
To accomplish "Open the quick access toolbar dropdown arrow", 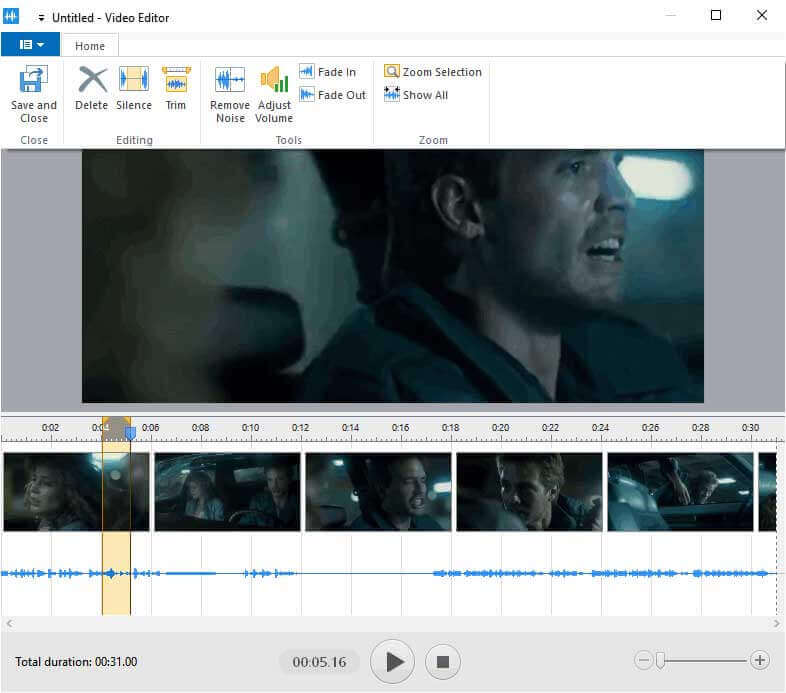I will click(41, 18).
